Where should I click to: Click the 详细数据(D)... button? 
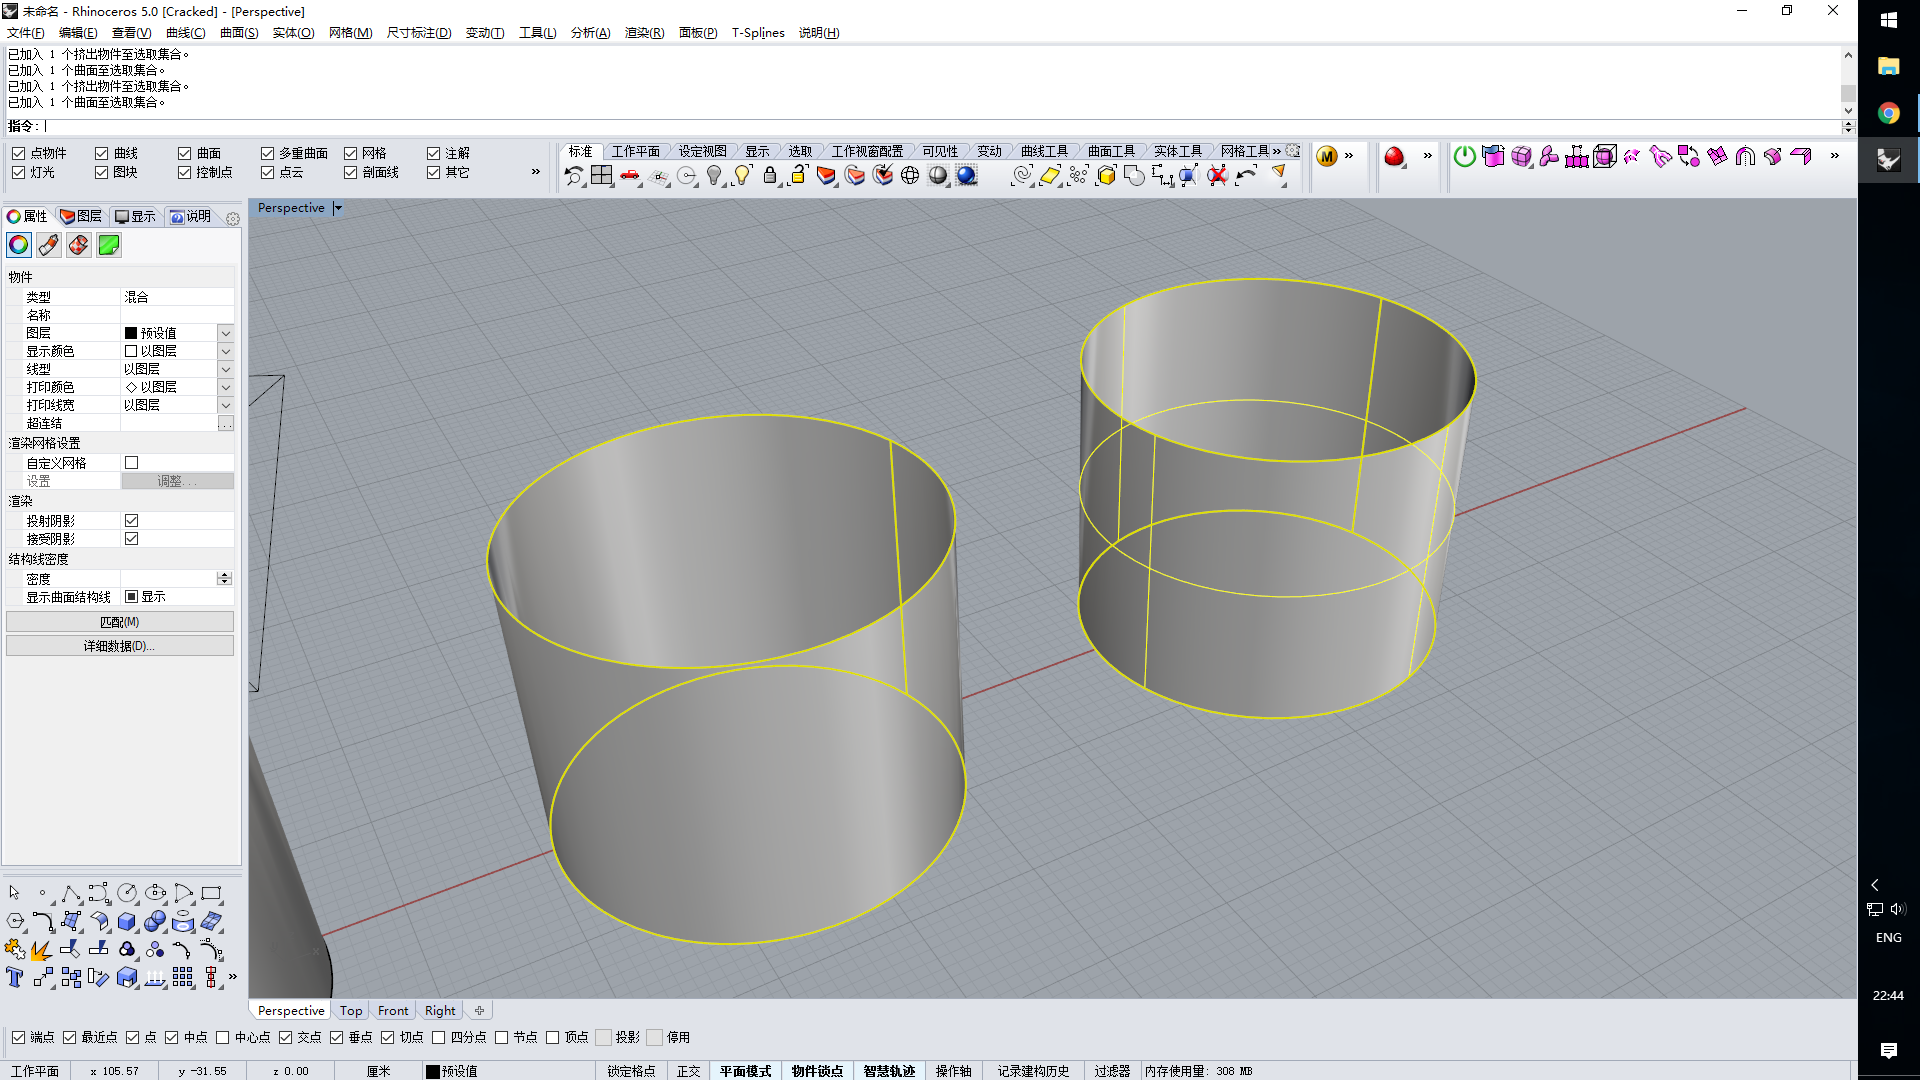click(120, 646)
